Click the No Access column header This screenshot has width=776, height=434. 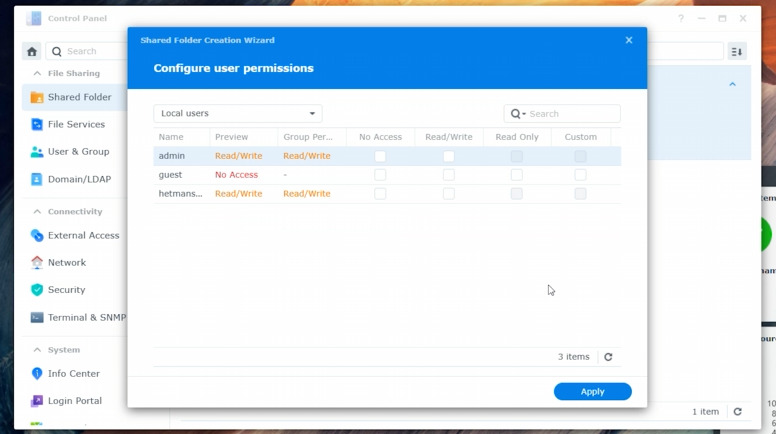pos(381,137)
